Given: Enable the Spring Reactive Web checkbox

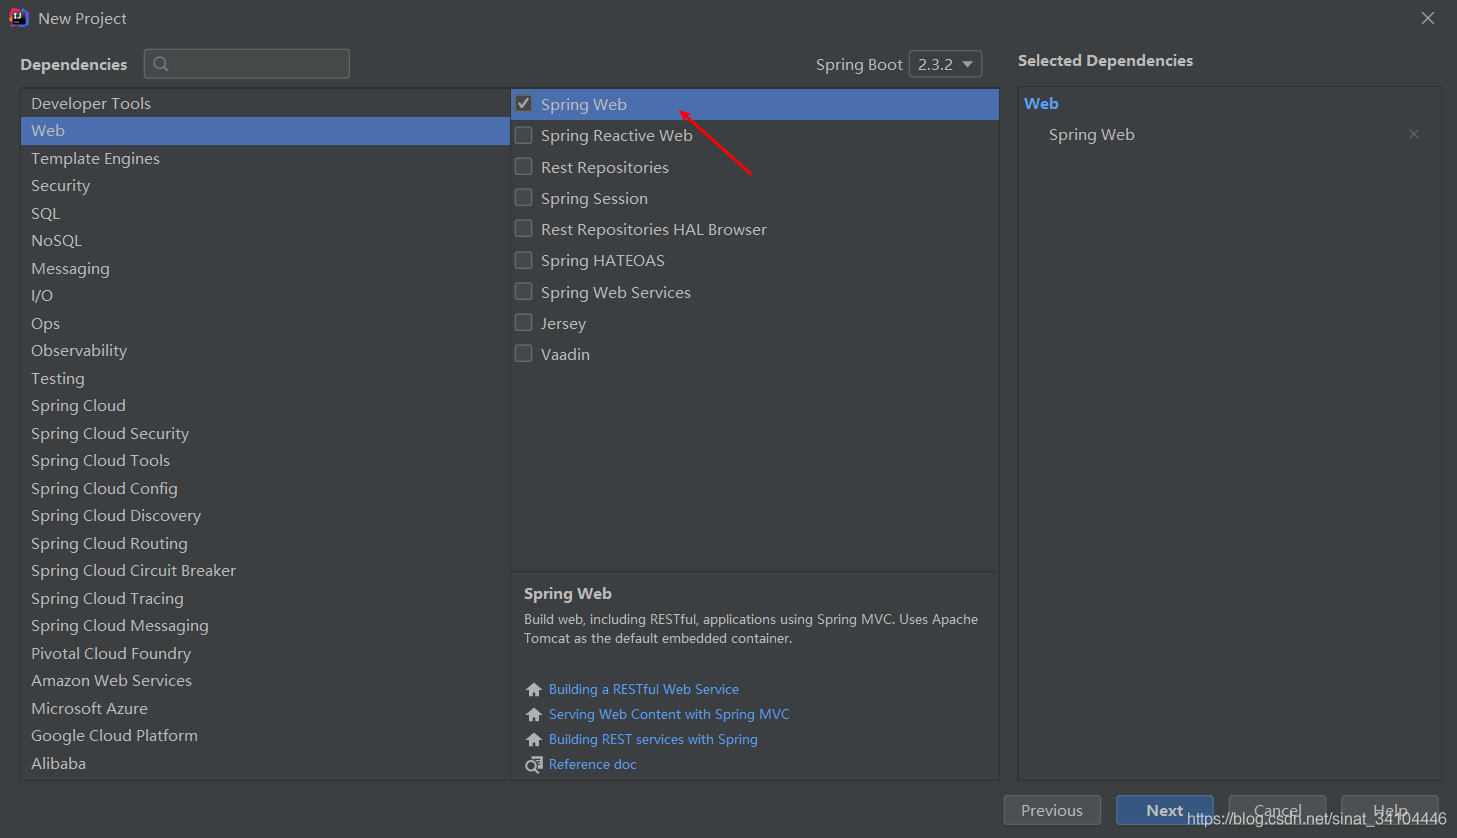Looking at the screenshot, I should [524, 135].
